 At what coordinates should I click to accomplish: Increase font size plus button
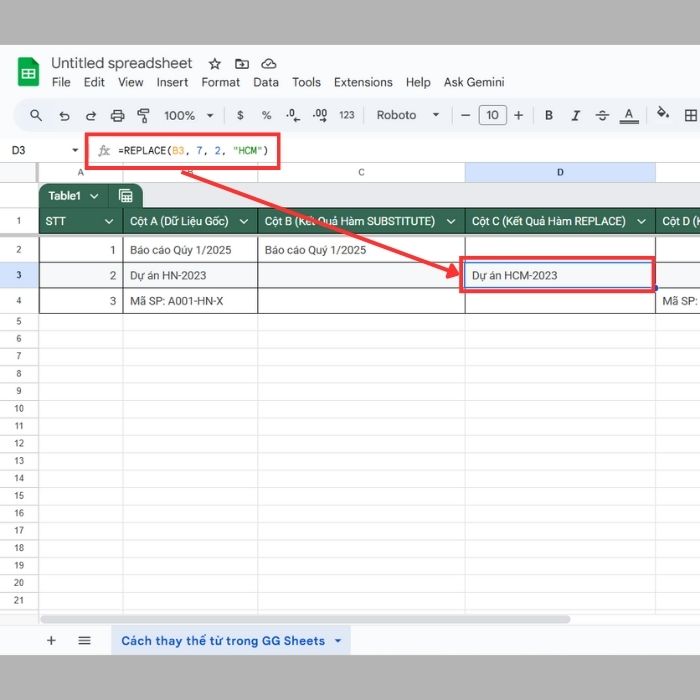518,116
